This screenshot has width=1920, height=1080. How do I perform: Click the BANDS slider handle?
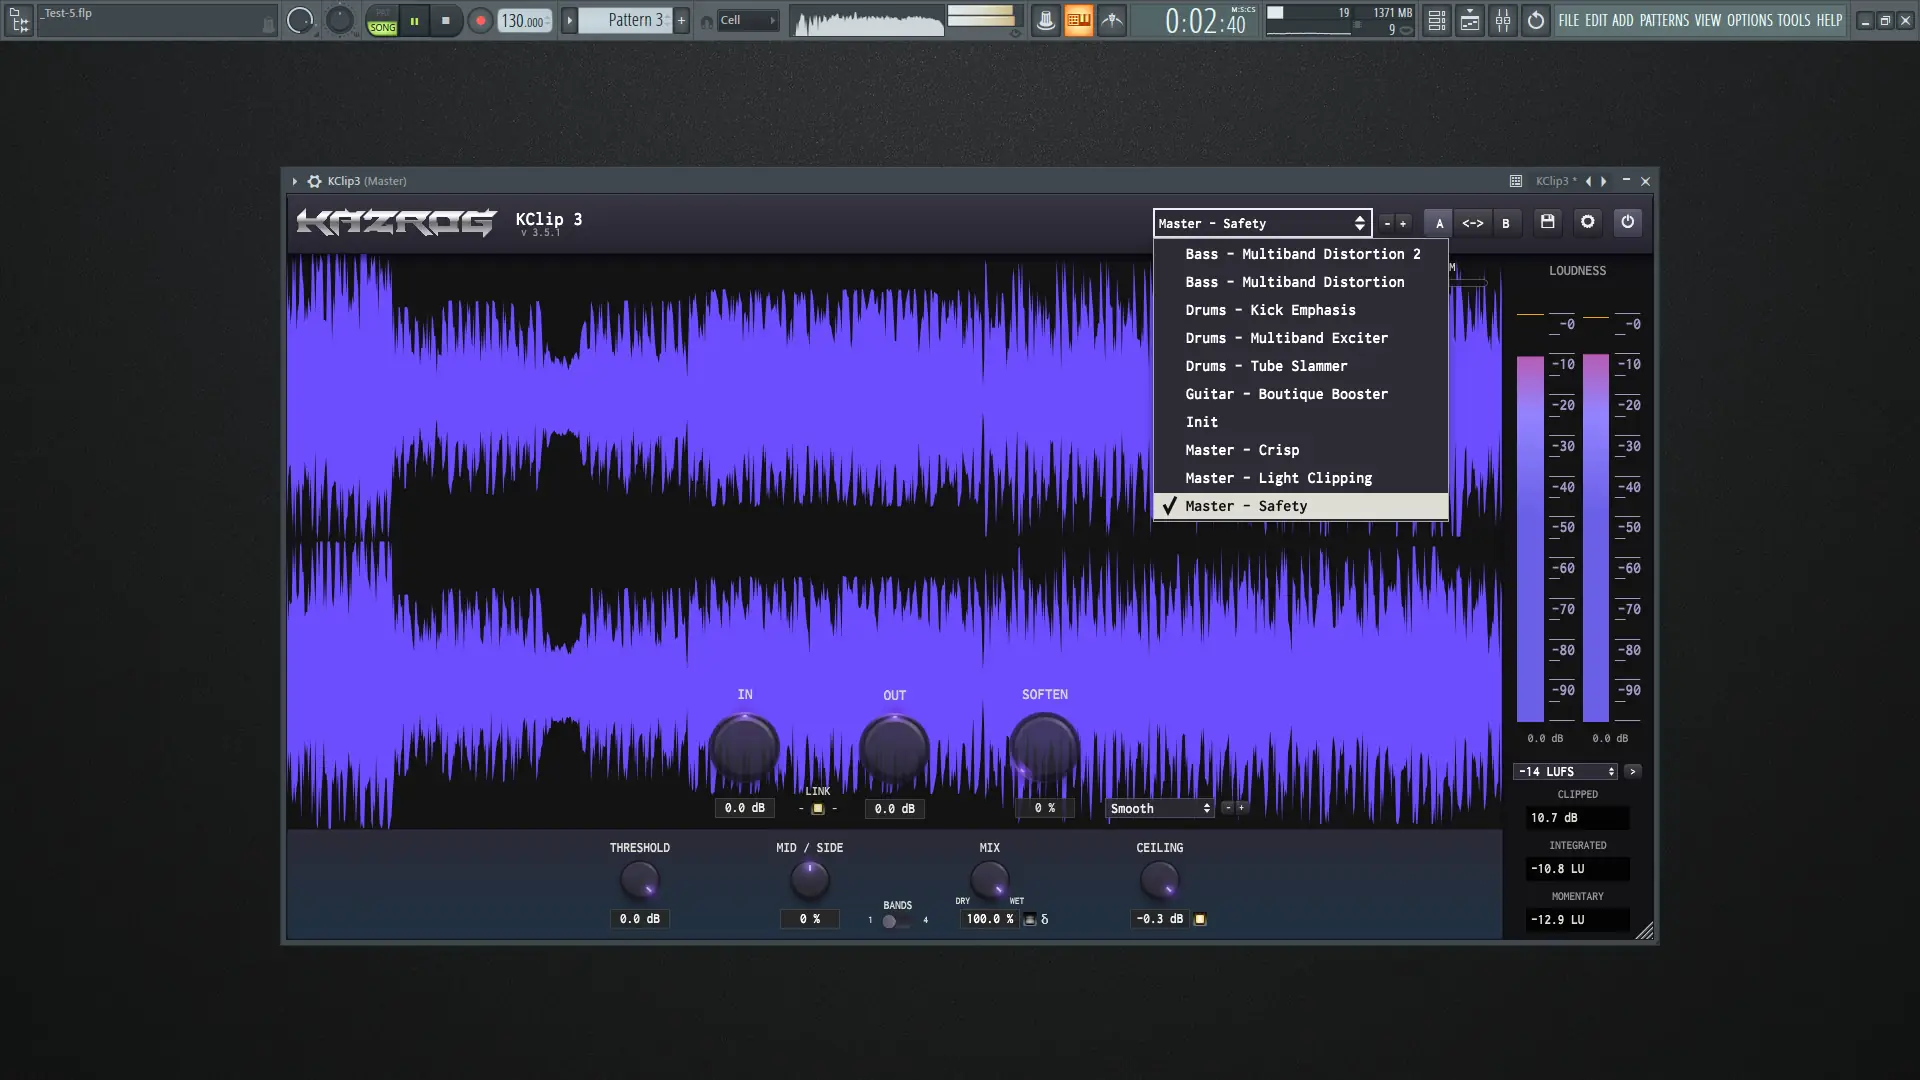click(x=889, y=921)
